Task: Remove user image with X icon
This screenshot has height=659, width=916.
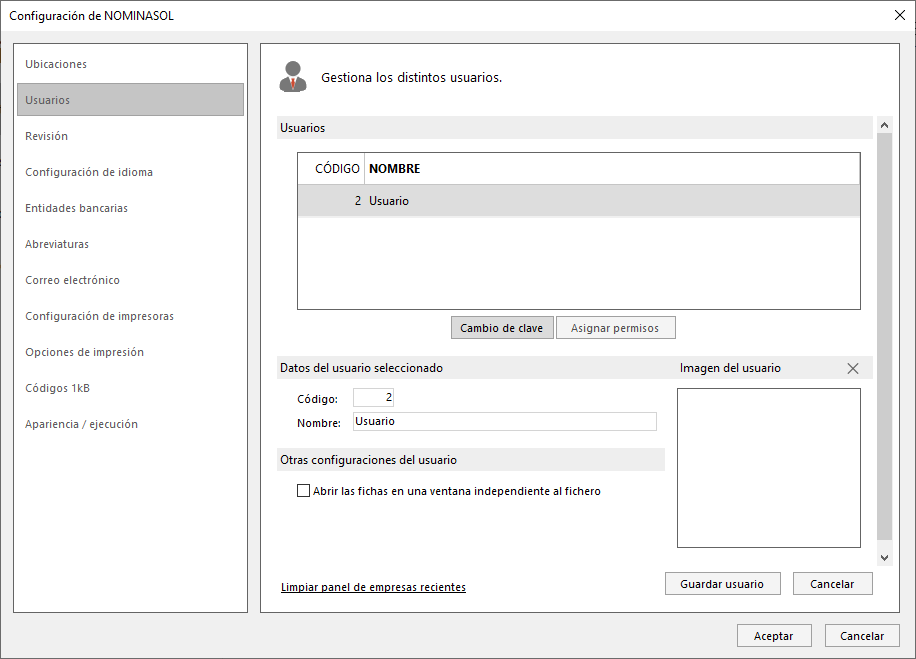Action: pos(853,369)
